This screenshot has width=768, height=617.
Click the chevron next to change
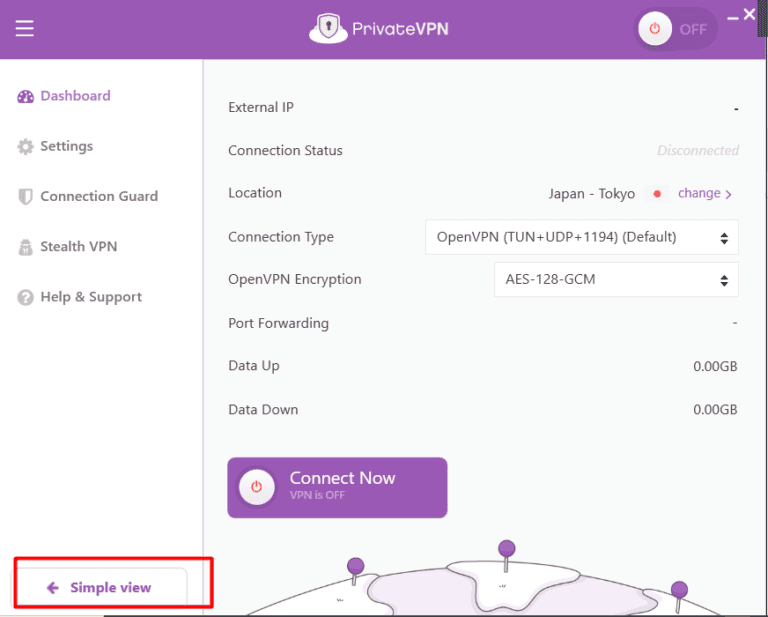click(728, 194)
